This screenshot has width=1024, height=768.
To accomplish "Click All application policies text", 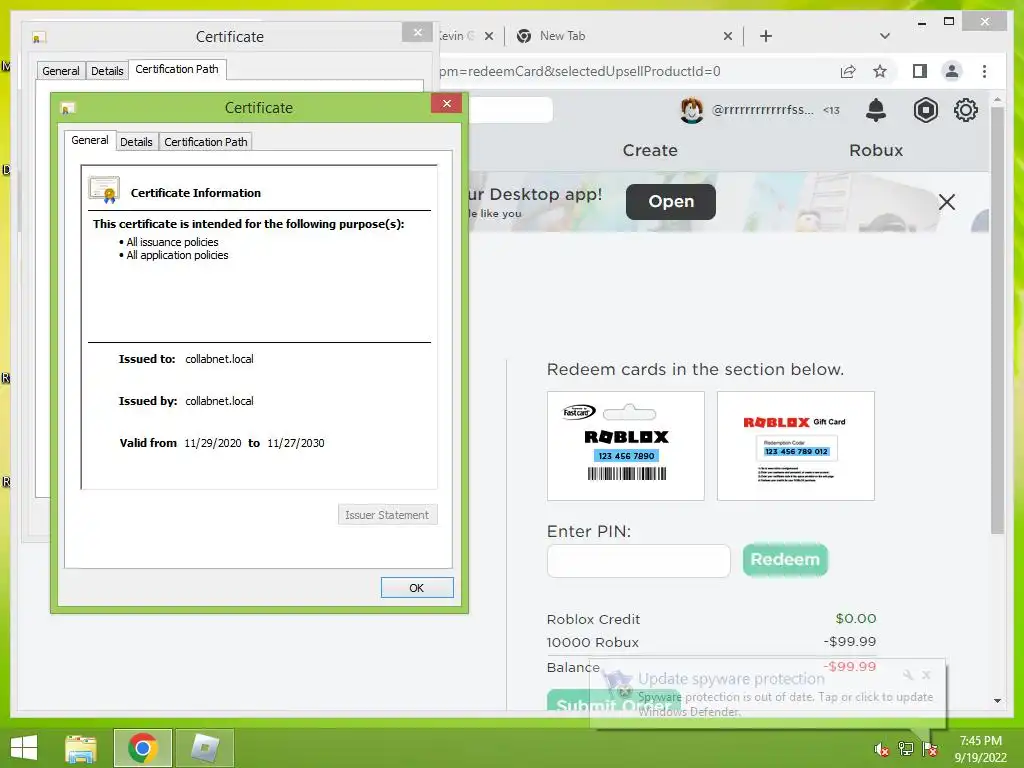I will [178, 255].
